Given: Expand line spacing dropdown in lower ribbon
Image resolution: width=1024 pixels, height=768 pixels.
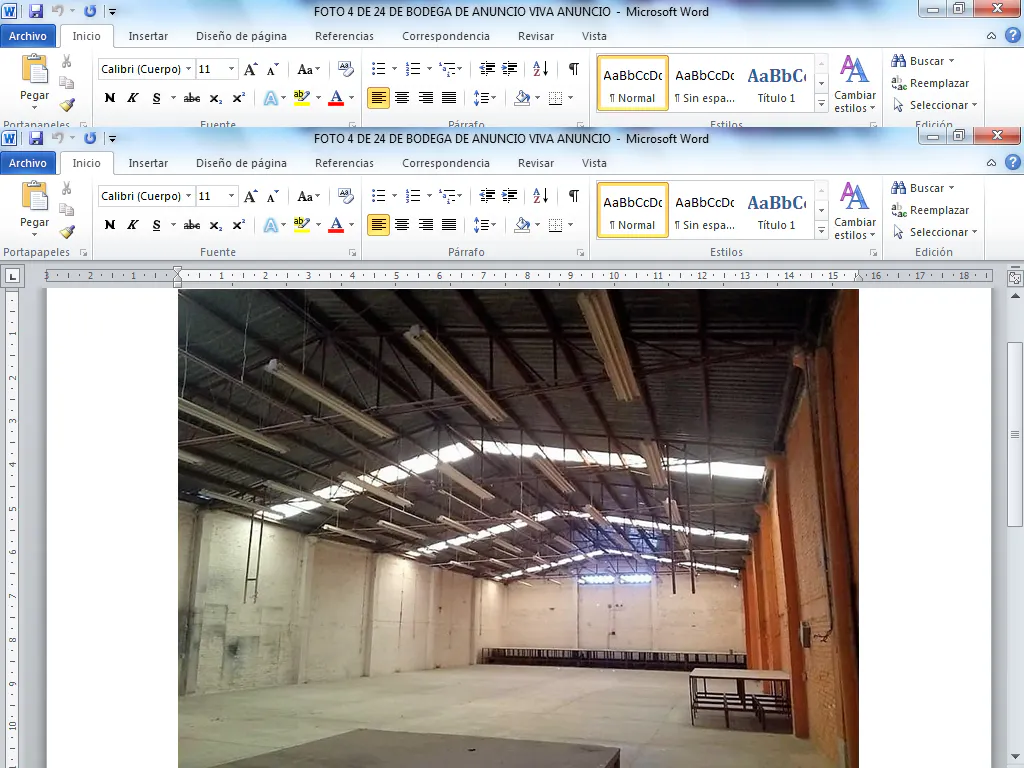Looking at the screenshot, I should pyautogui.click(x=492, y=225).
